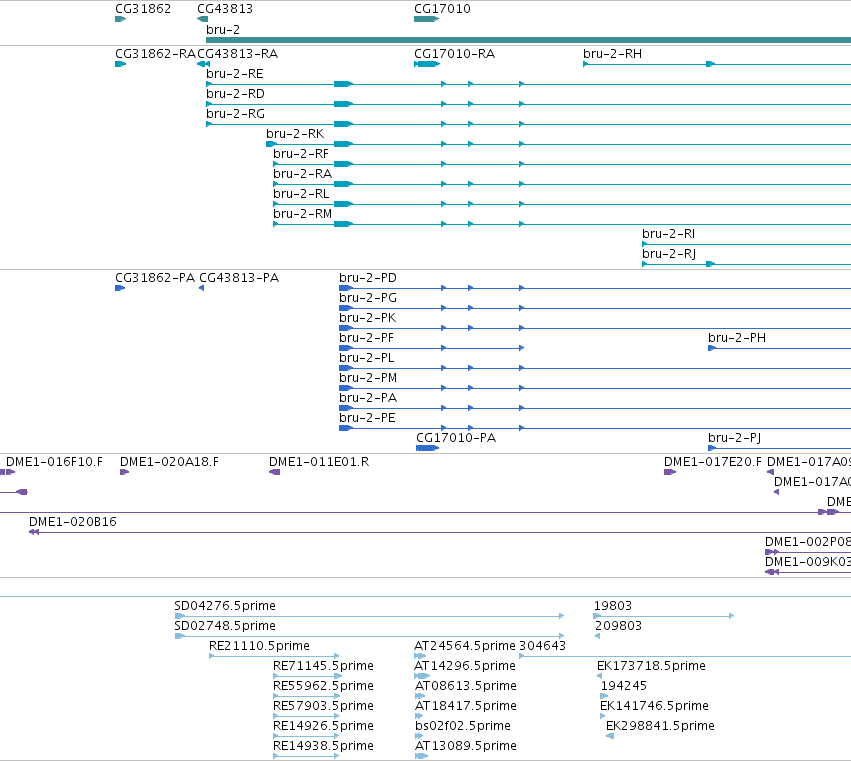Select the RE14938.5prime EST label

tap(323, 746)
